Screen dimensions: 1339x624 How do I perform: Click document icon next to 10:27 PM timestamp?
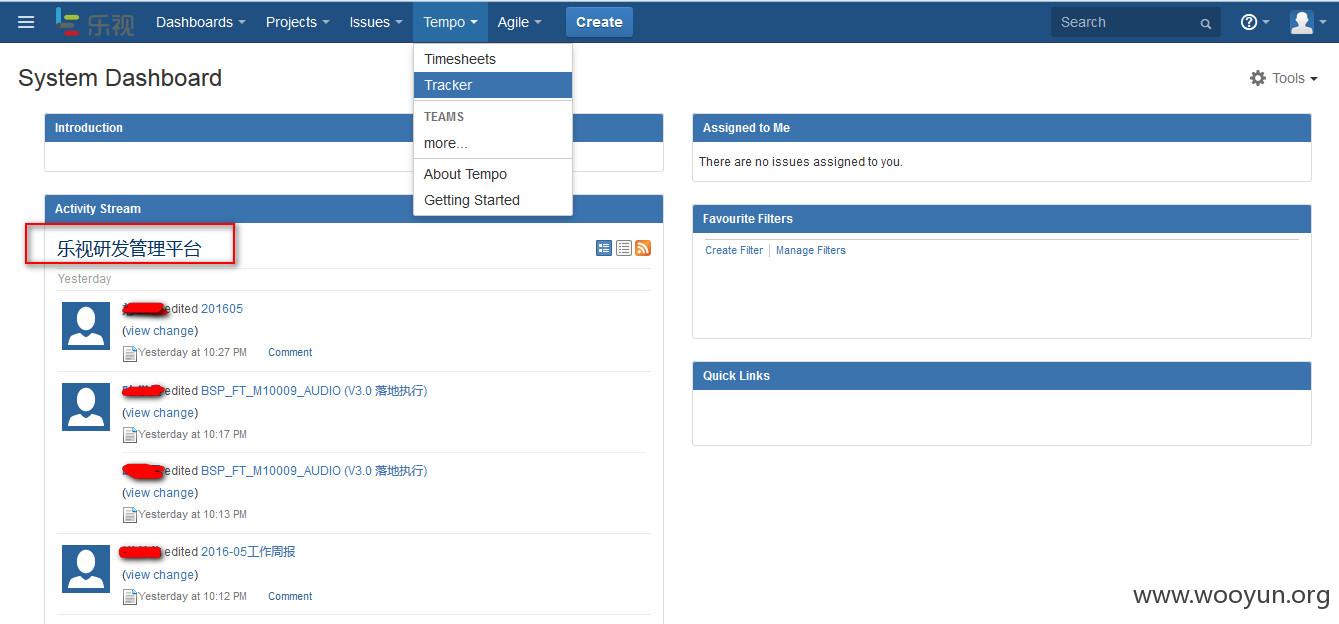pyautogui.click(x=130, y=353)
